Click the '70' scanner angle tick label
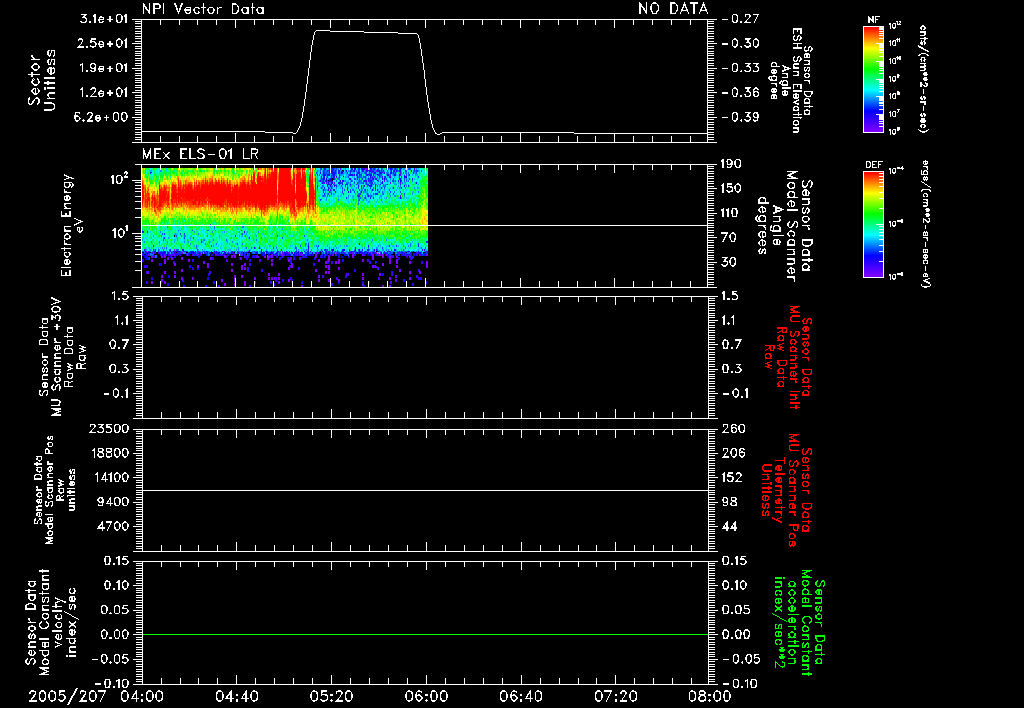1024x708 pixels. tap(729, 238)
